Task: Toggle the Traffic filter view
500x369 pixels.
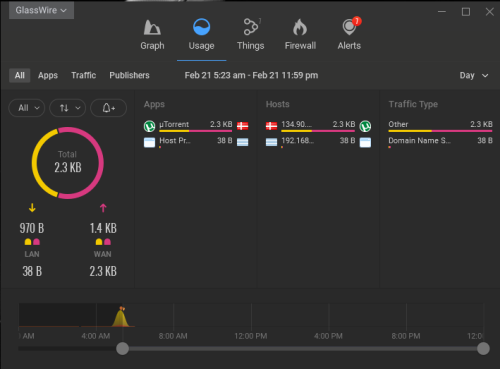Action: [83, 75]
